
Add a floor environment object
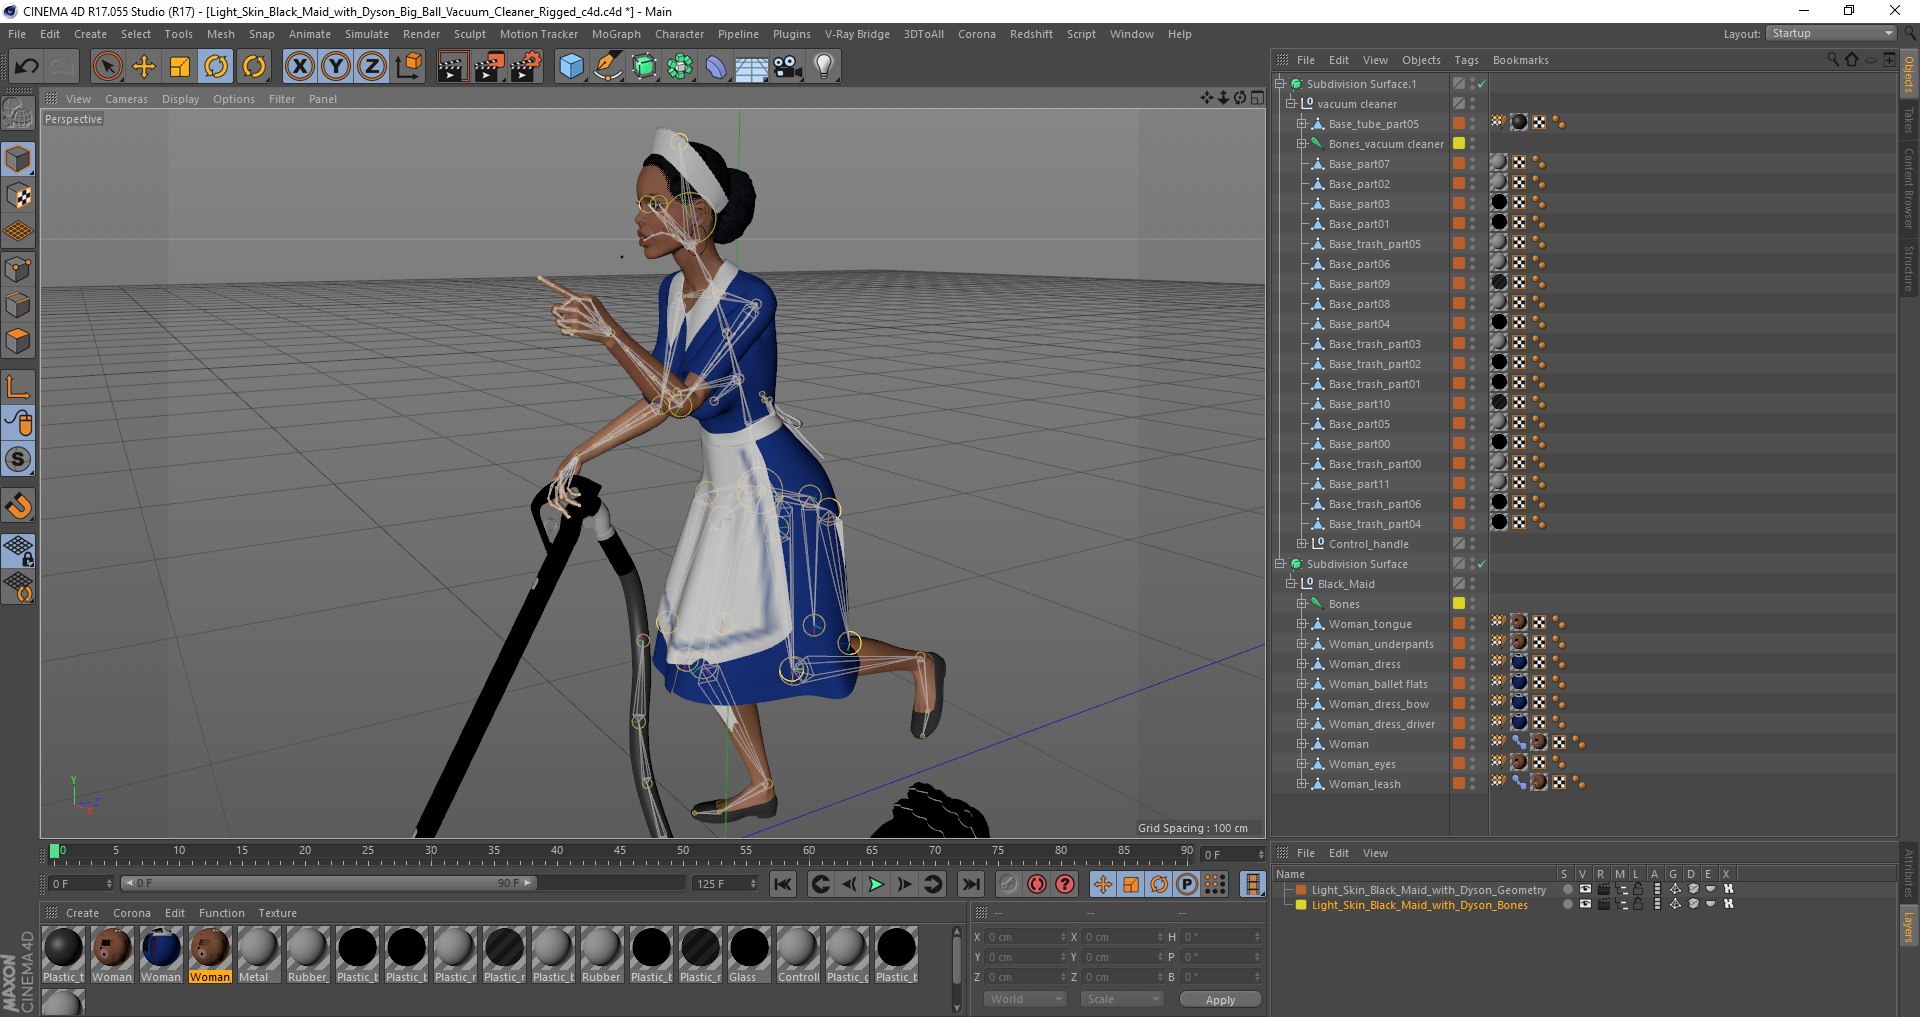coord(752,67)
